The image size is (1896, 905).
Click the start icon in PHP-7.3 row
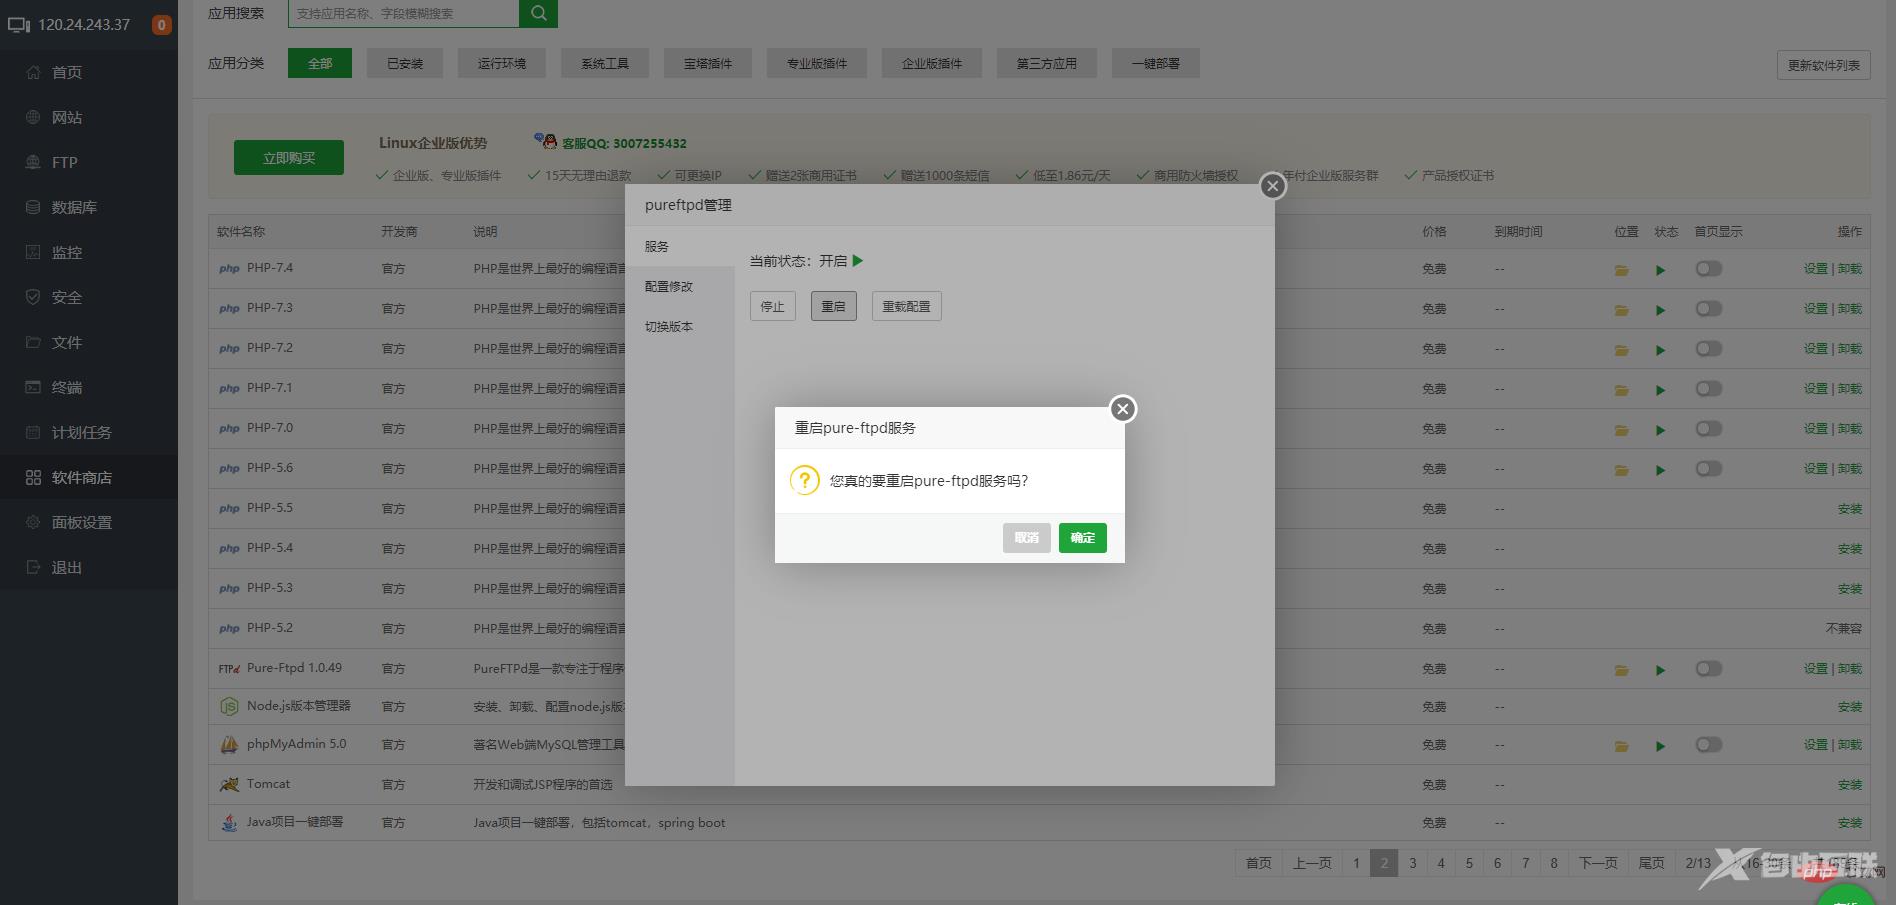pos(1660,308)
